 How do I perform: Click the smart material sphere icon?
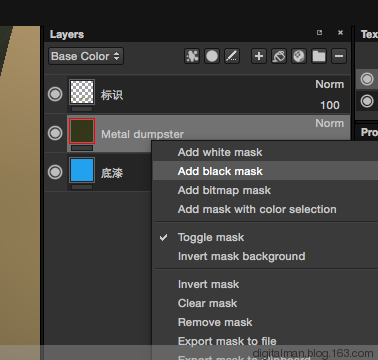click(299, 56)
